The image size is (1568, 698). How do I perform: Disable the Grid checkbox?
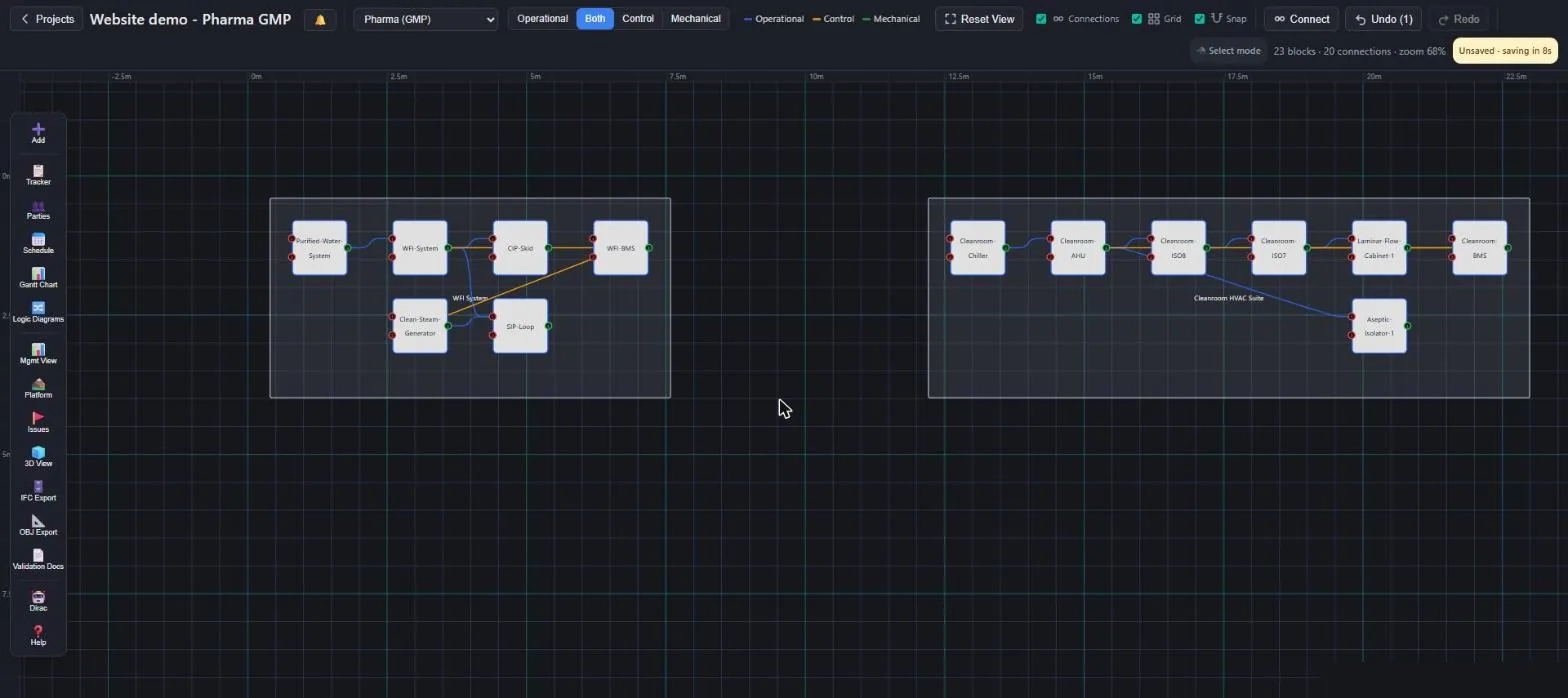point(1136,19)
